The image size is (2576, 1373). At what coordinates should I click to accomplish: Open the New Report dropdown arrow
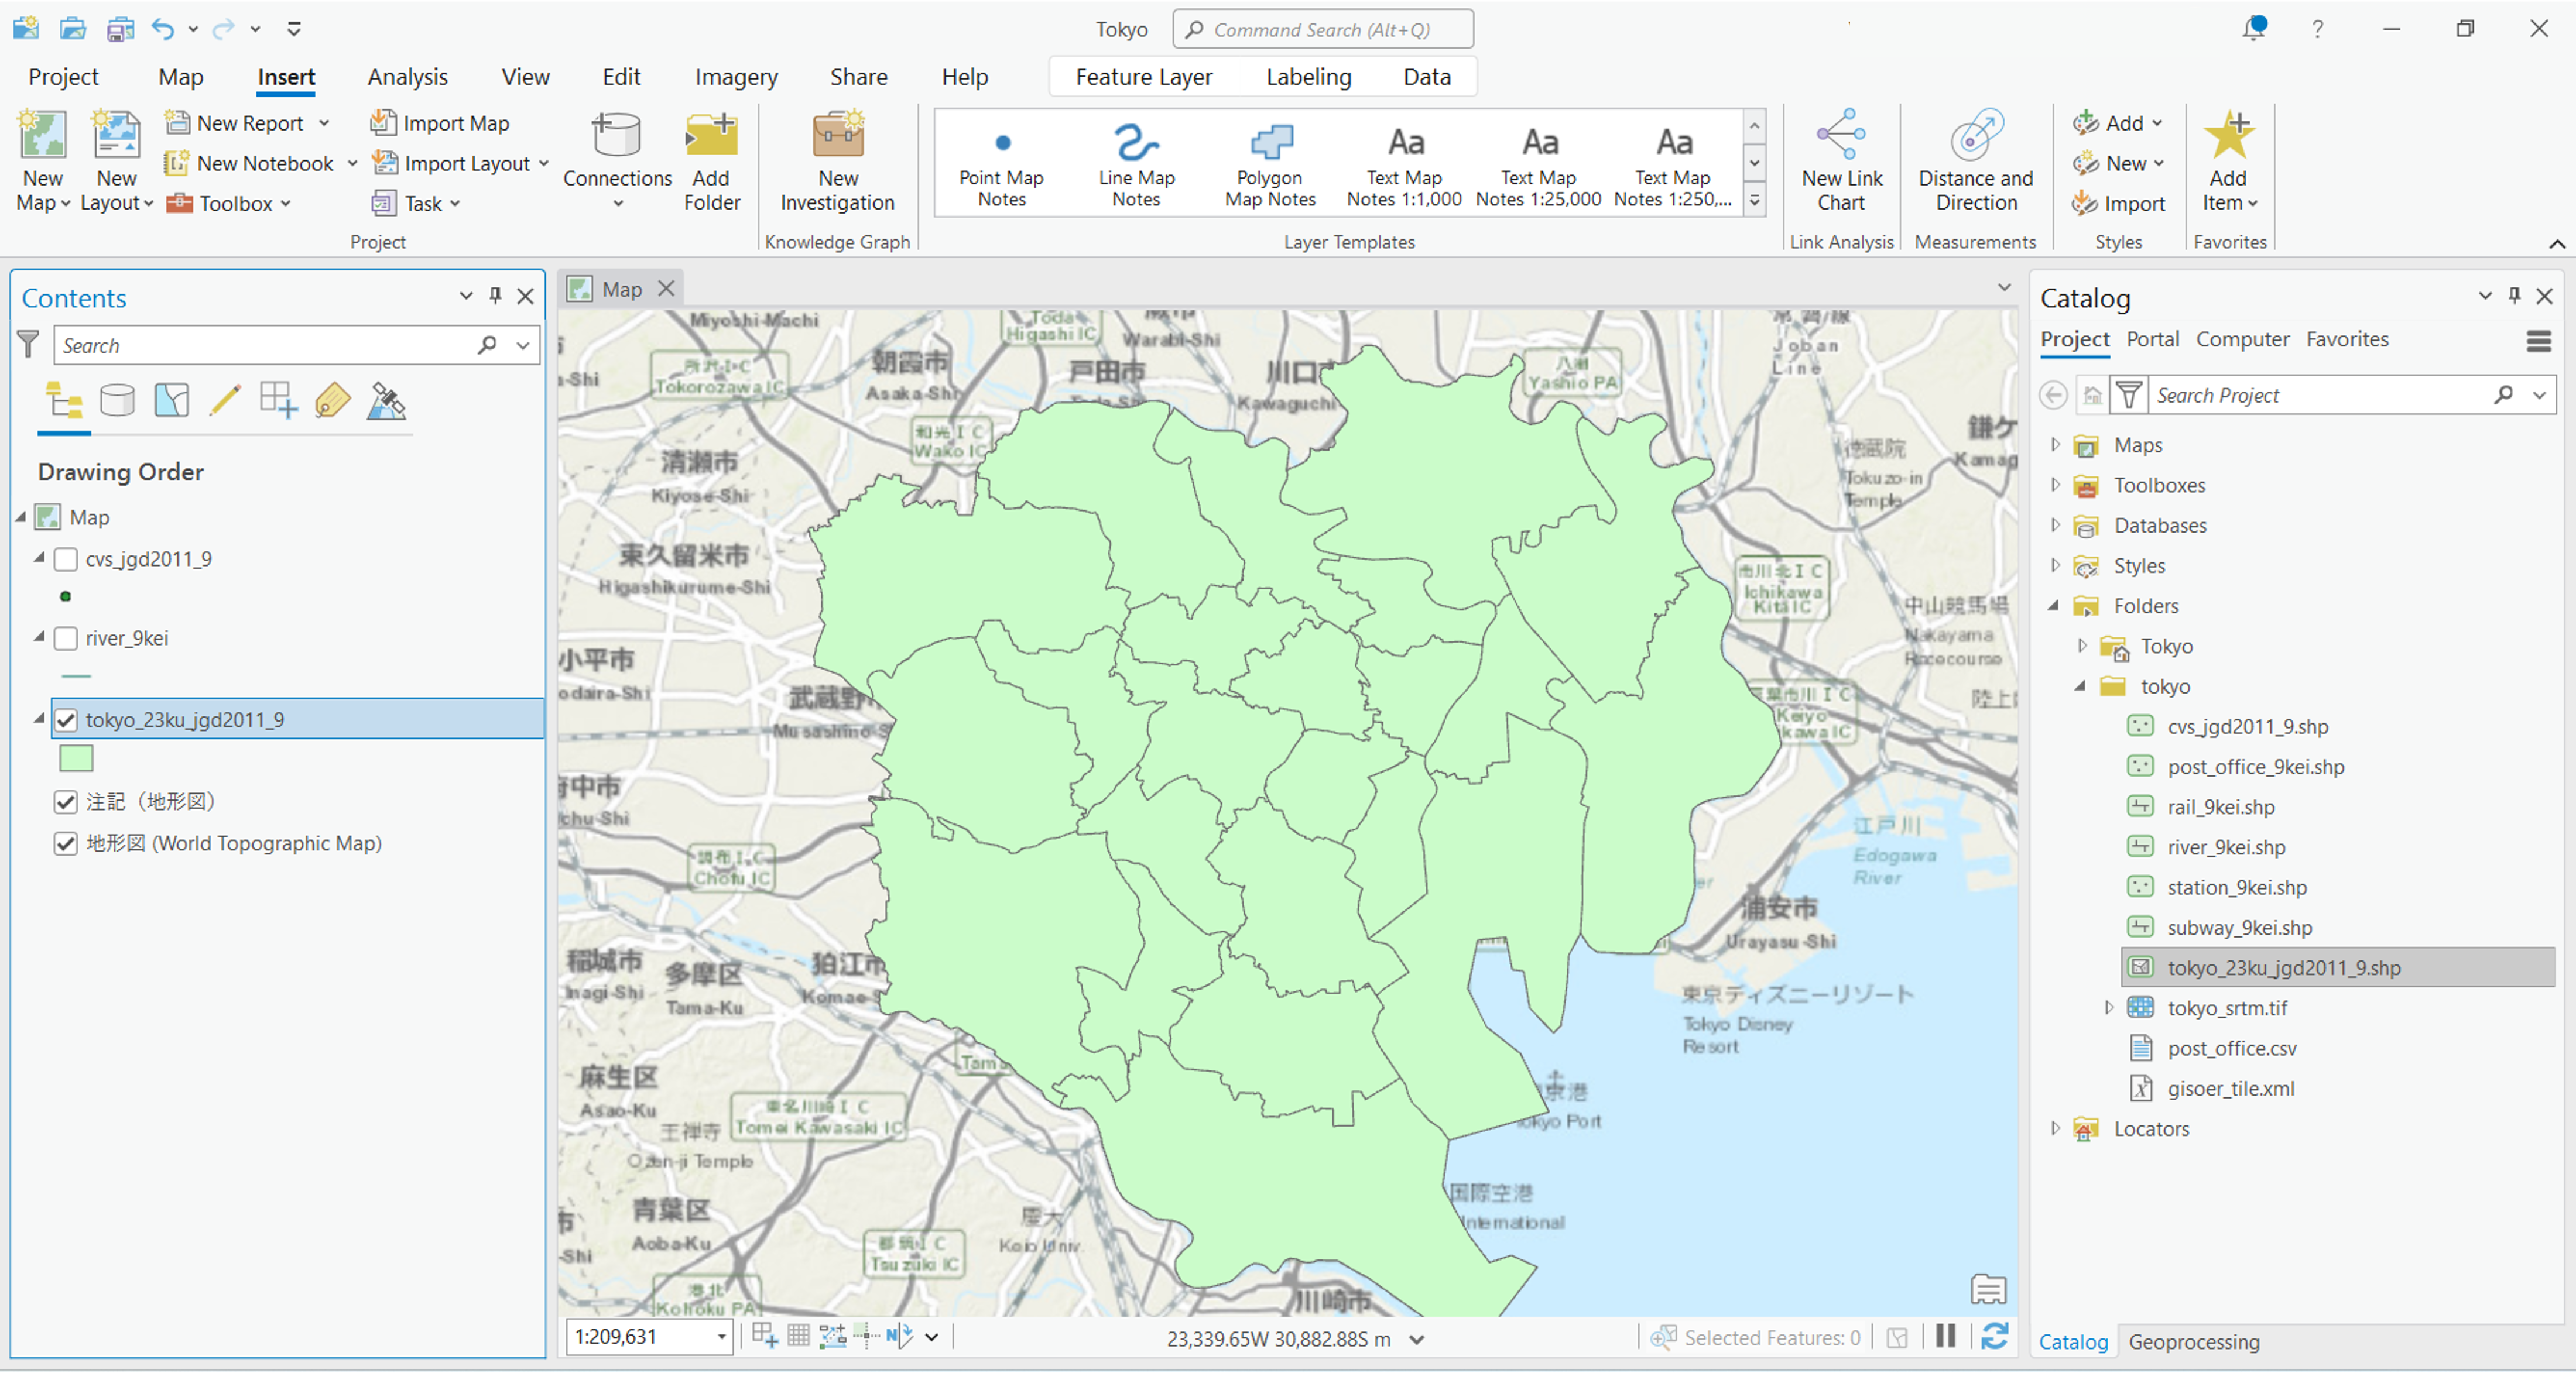324,123
